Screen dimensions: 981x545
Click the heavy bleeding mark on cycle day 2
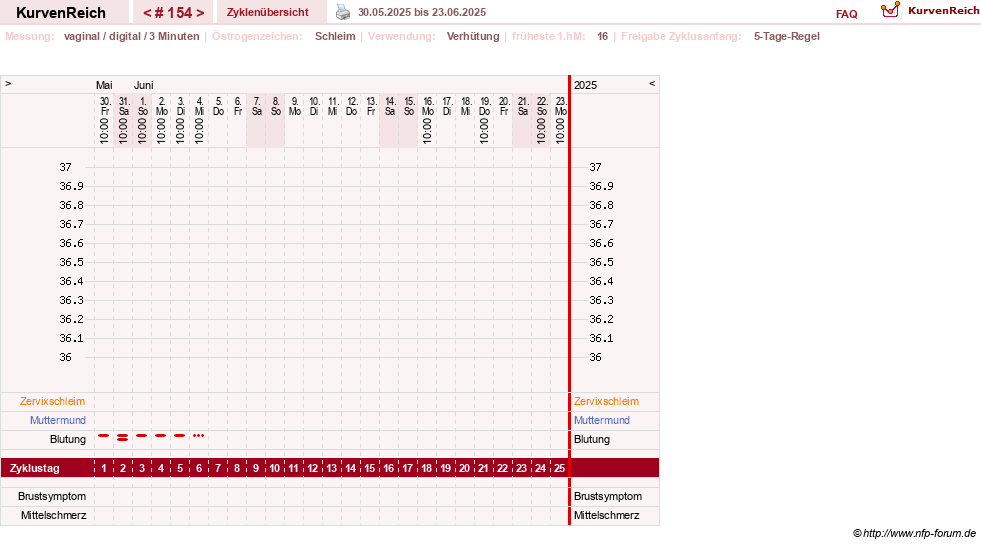123,437
